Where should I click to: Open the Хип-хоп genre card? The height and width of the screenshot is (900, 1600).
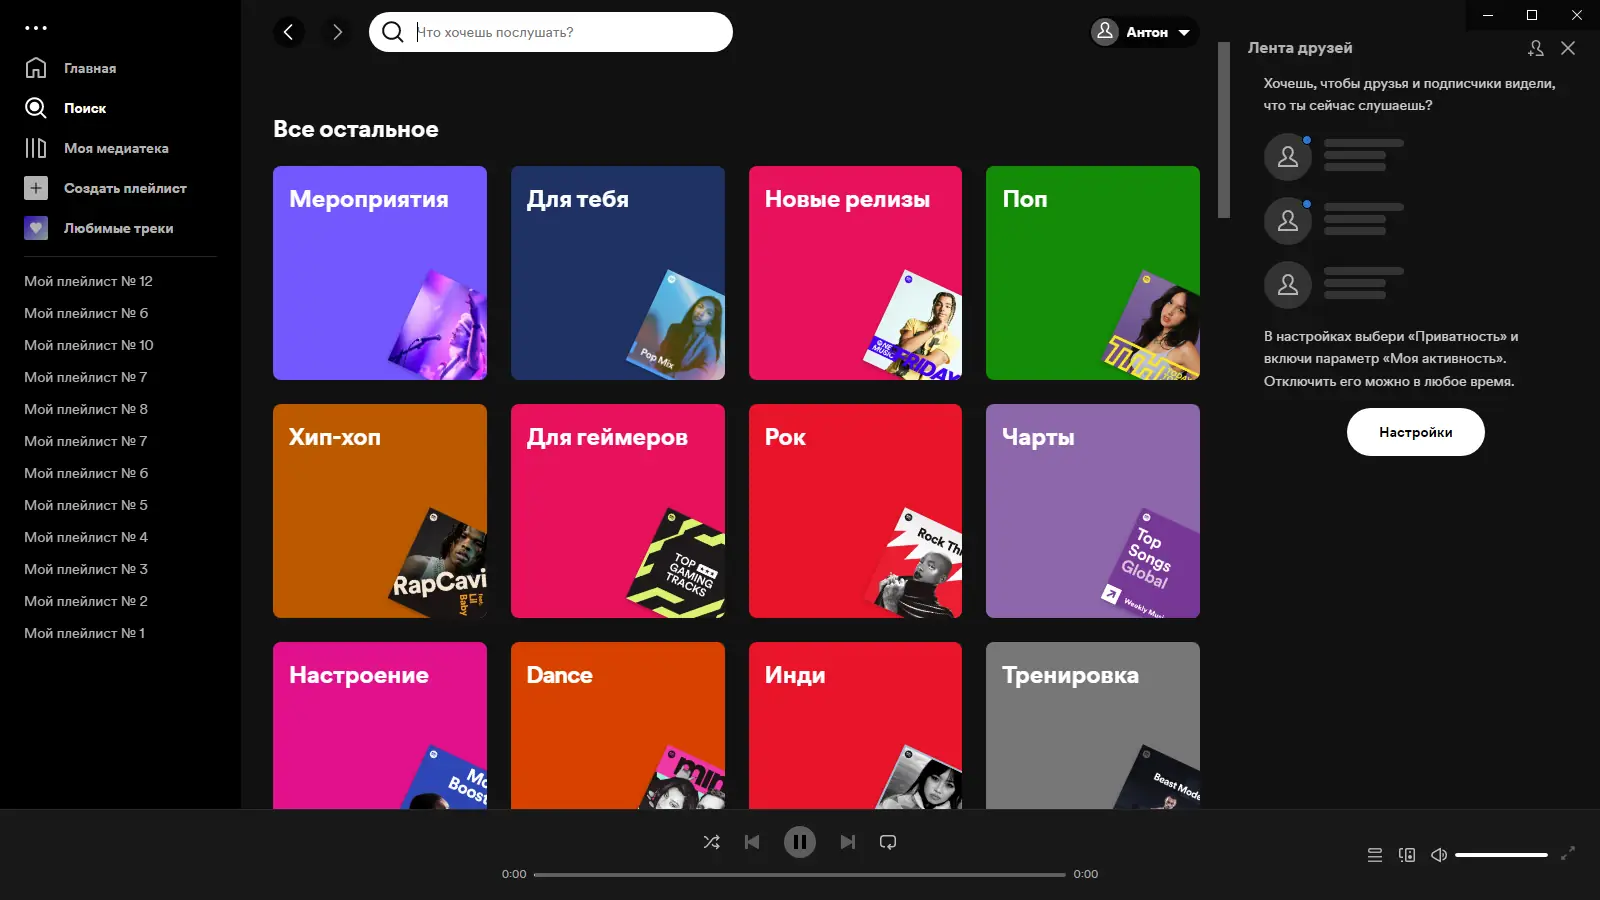380,511
